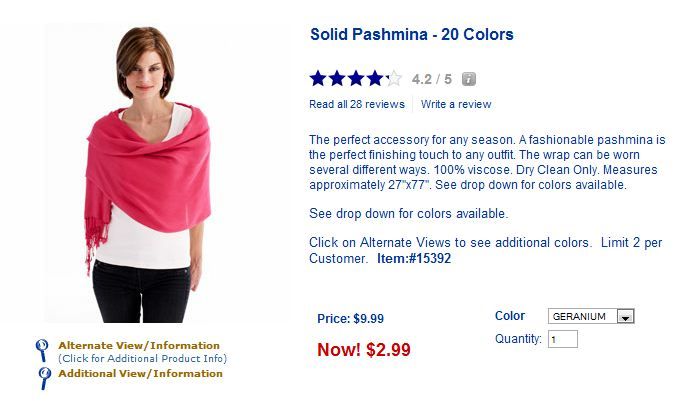This screenshot has width=689, height=401.
Task: Click the empty fifth rating star
Action: point(394,78)
